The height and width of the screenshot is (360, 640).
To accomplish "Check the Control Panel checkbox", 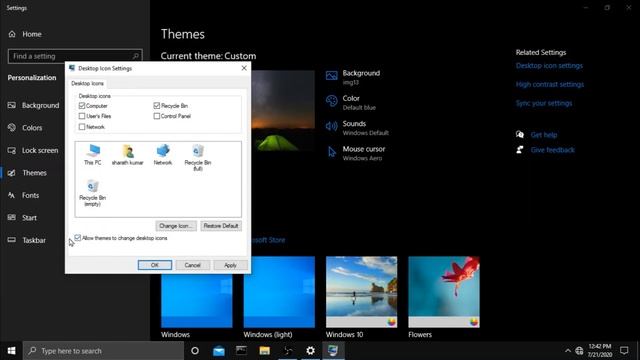I will click(x=157, y=116).
